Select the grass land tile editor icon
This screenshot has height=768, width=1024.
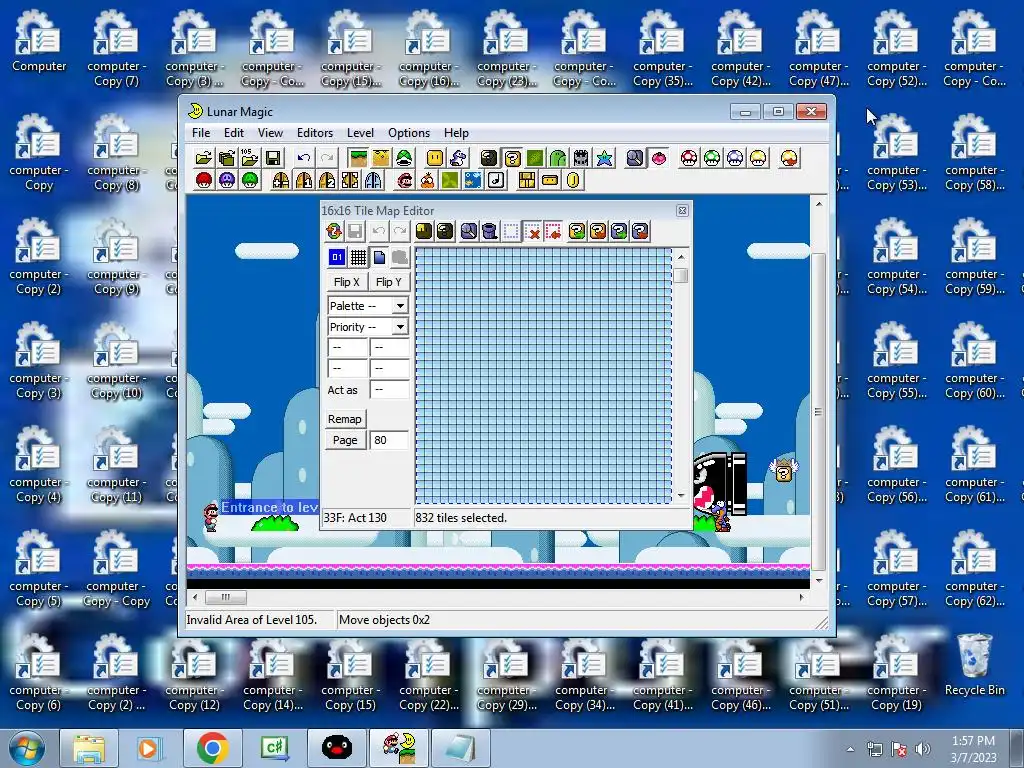358,157
